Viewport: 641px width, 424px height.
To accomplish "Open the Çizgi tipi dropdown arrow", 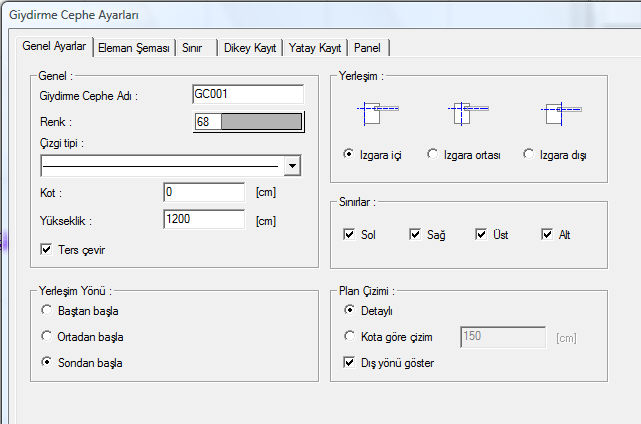I will (x=292, y=166).
